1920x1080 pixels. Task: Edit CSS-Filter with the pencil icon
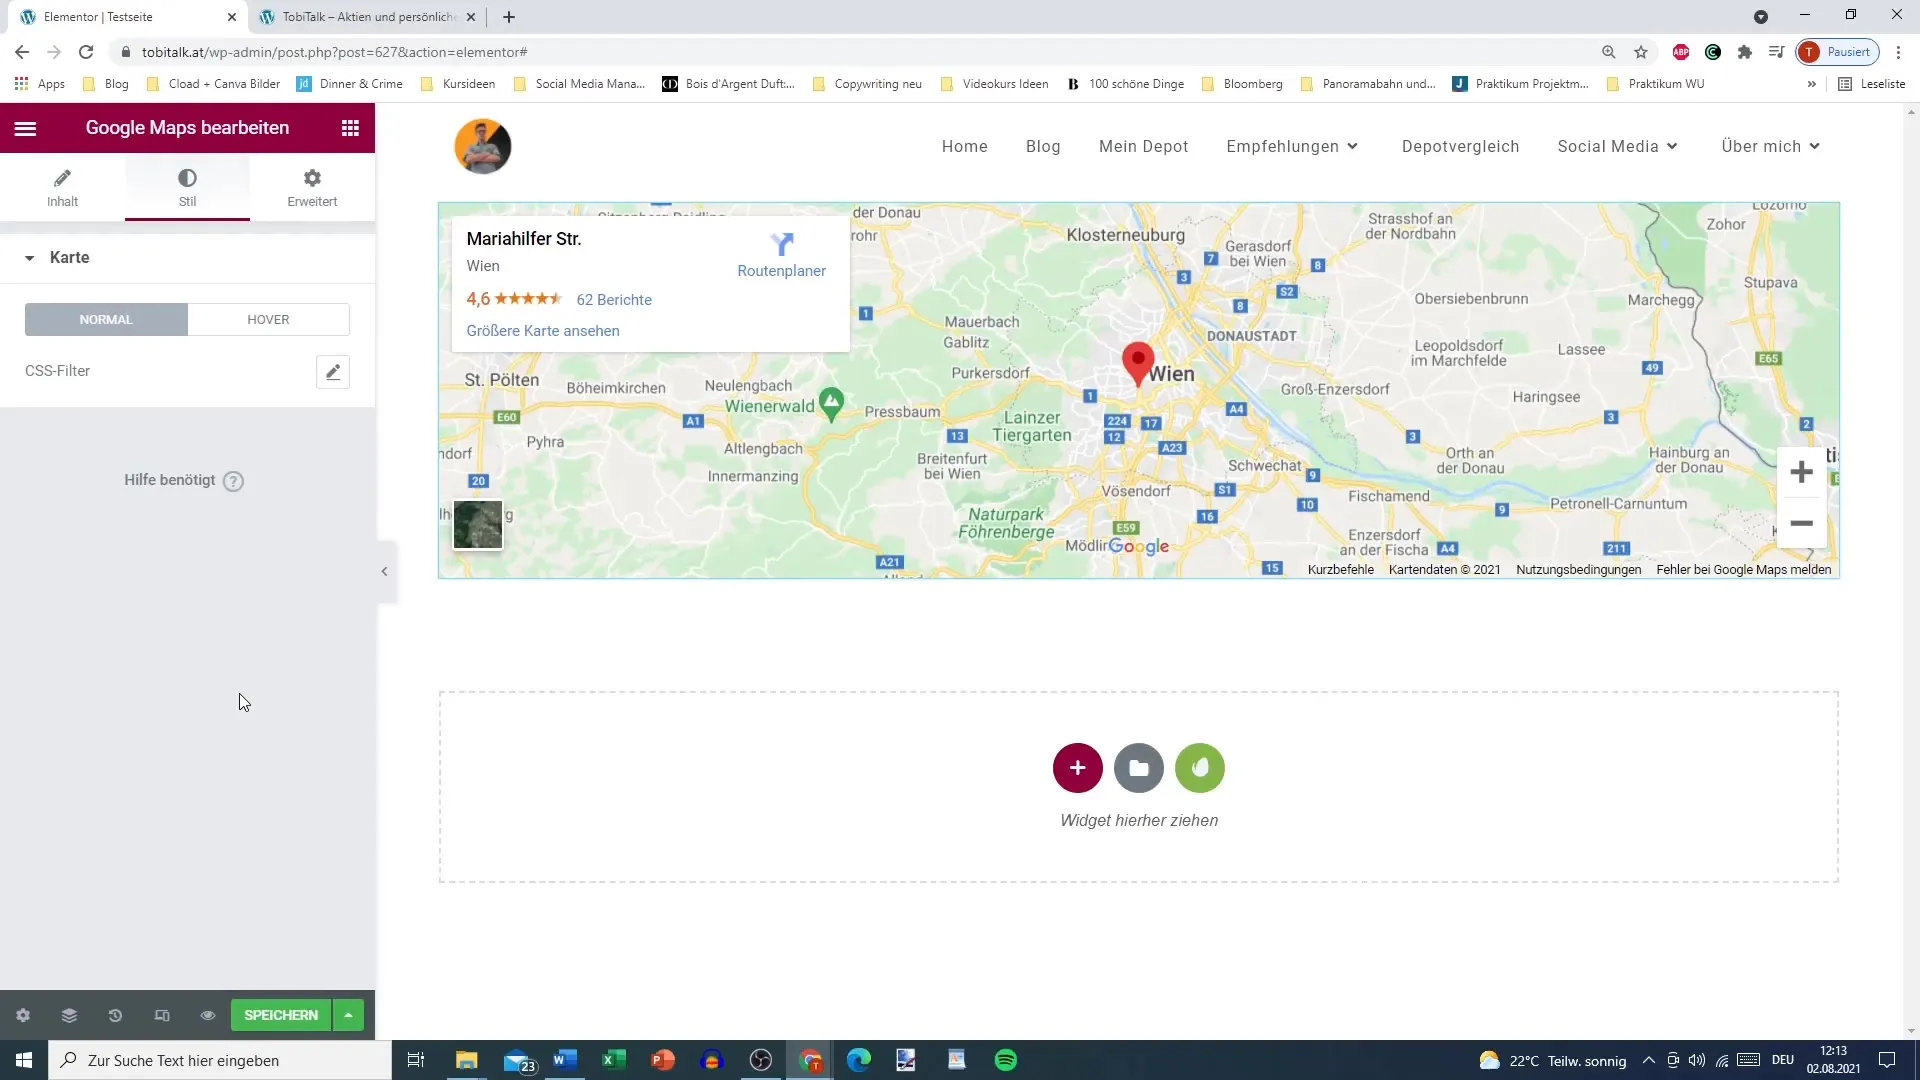[x=333, y=372]
